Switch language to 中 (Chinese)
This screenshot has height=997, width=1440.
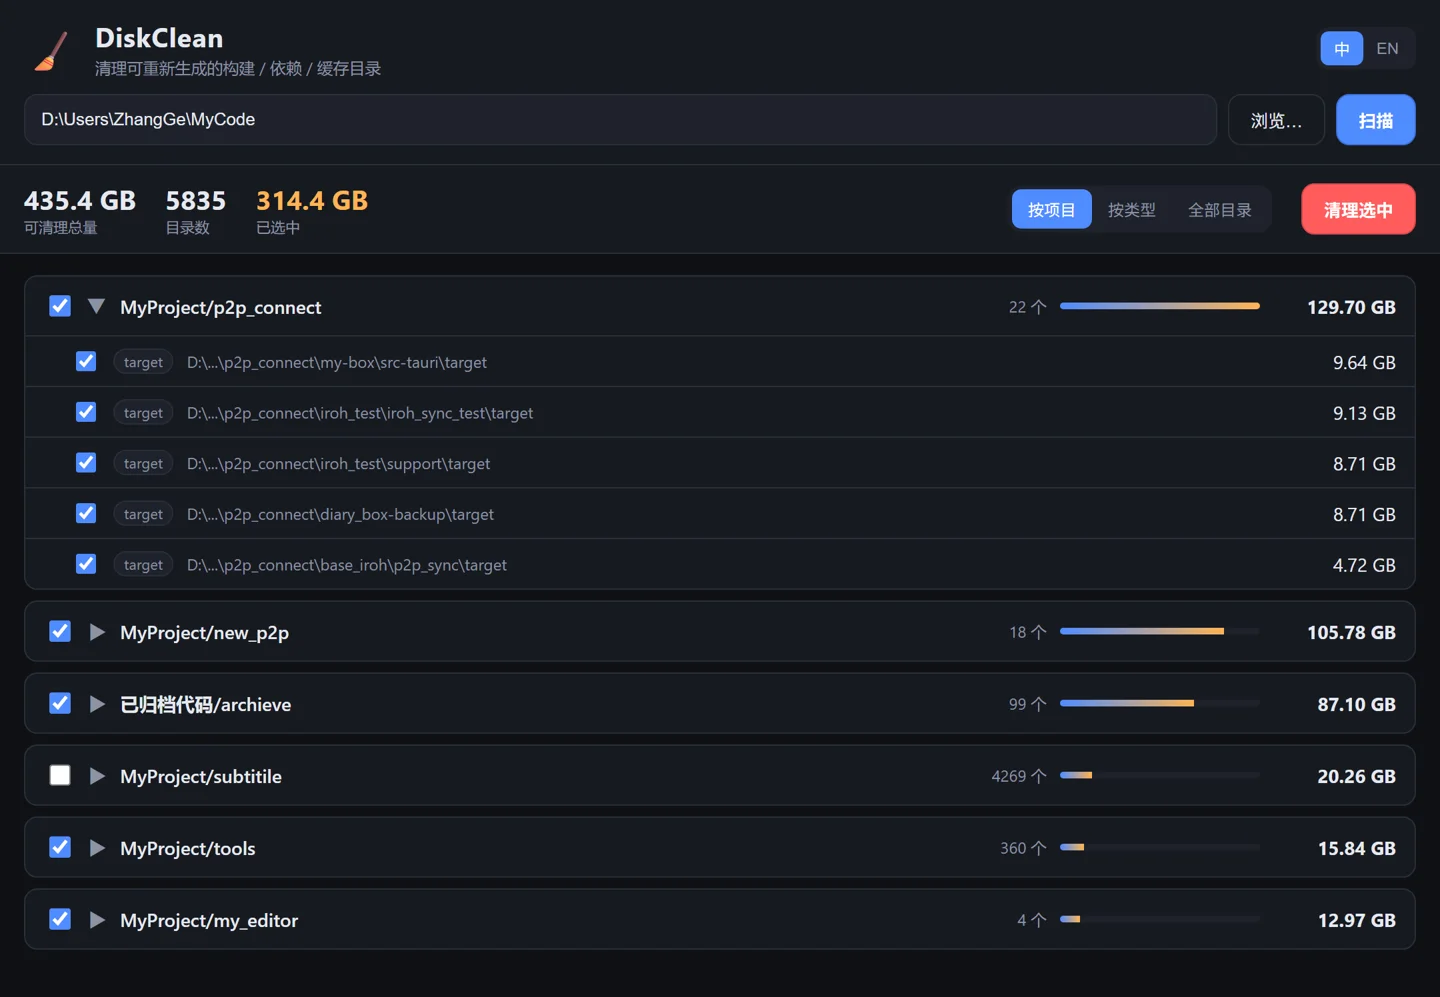[x=1341, y=48]
